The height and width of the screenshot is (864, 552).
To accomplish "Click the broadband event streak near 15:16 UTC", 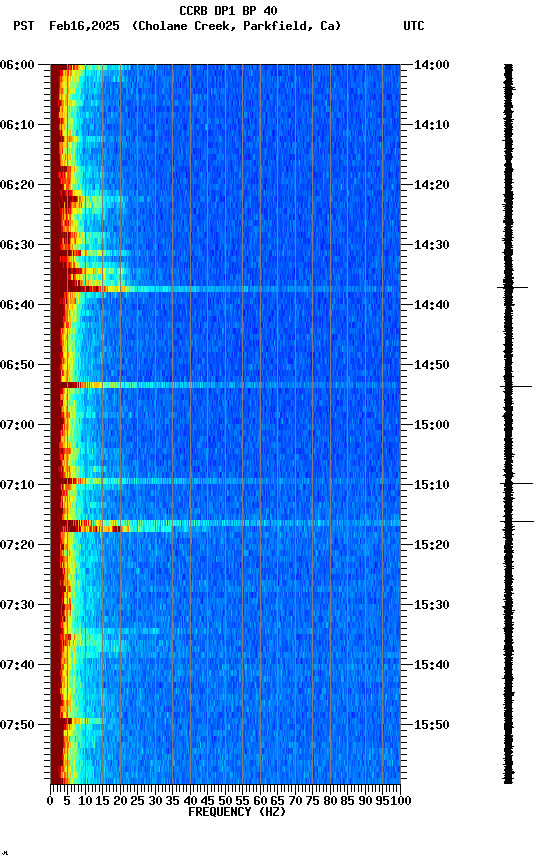I will tap(225, 523).
